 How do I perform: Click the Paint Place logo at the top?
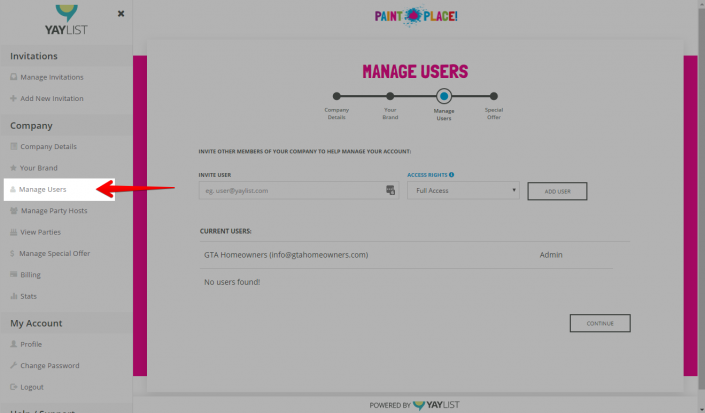point(416,16)
